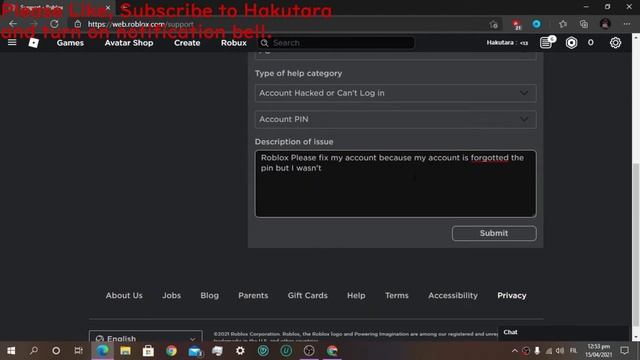
Task: Open browser settings and more menu
Action: click(x=627, y=24)
